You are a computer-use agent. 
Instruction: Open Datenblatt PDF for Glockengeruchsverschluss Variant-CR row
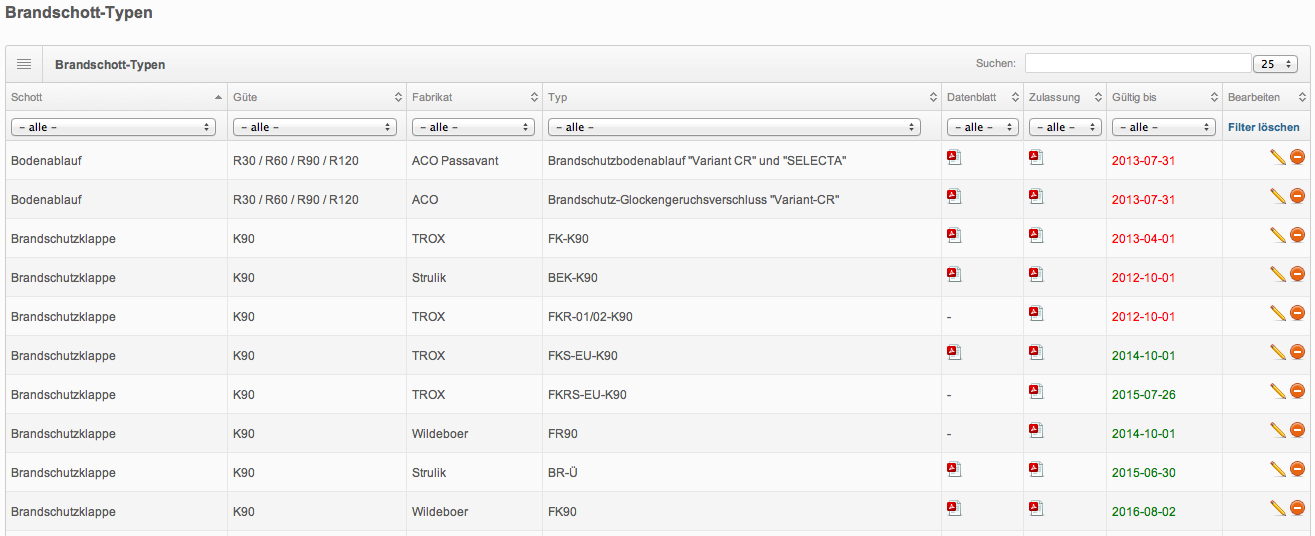[x=954, y=196]
